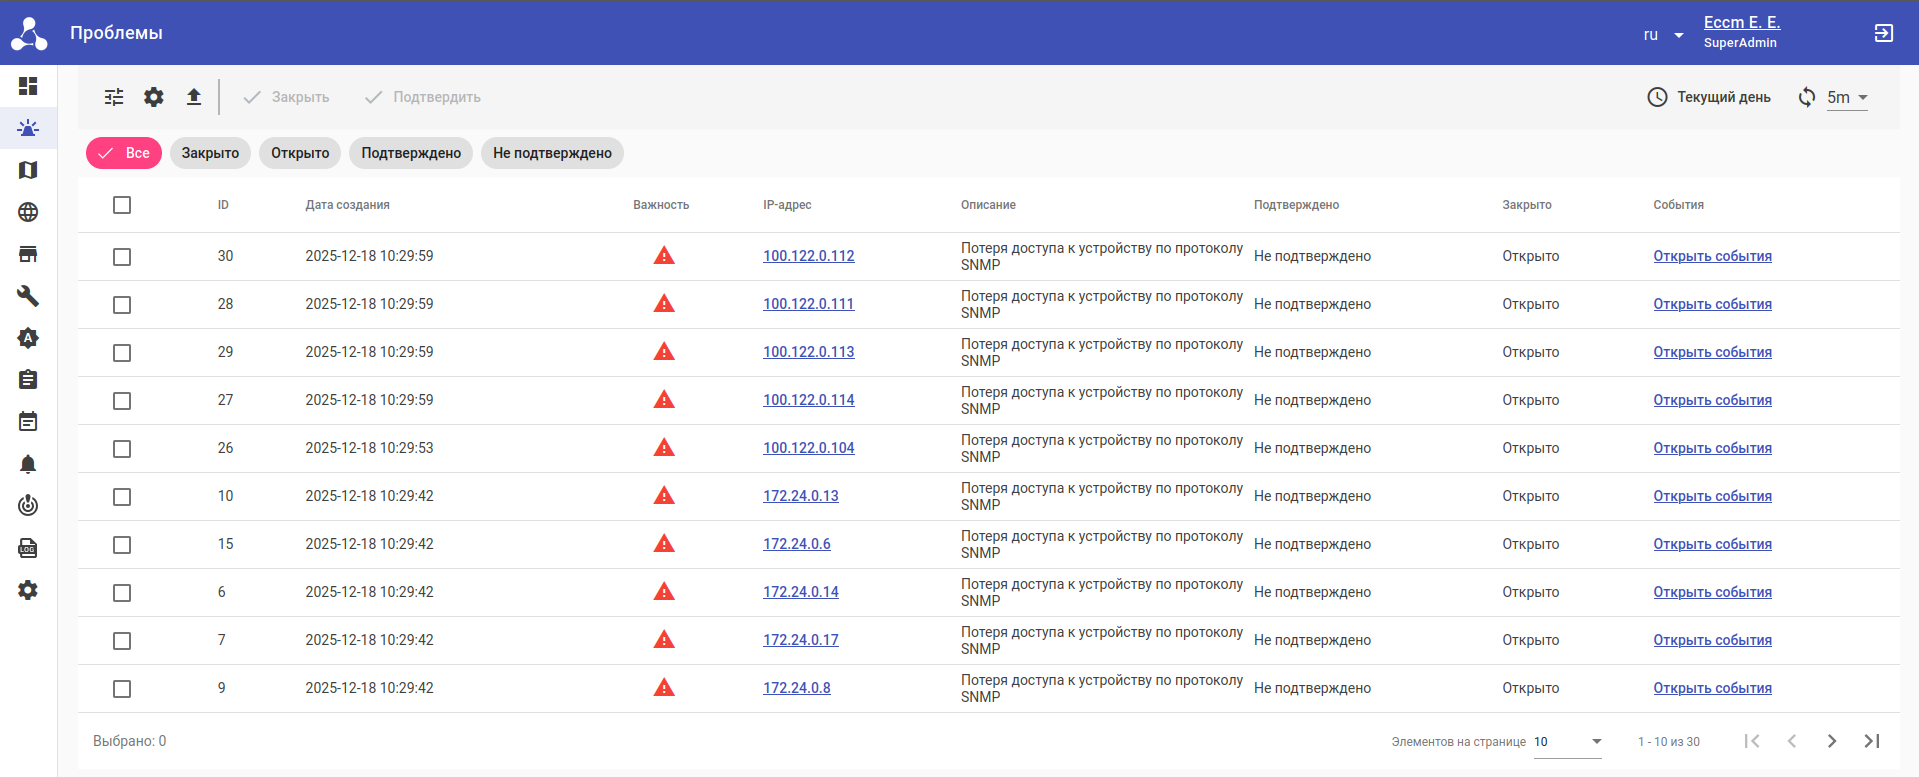Open IP address link 100.122.0.112

[808, 256]
